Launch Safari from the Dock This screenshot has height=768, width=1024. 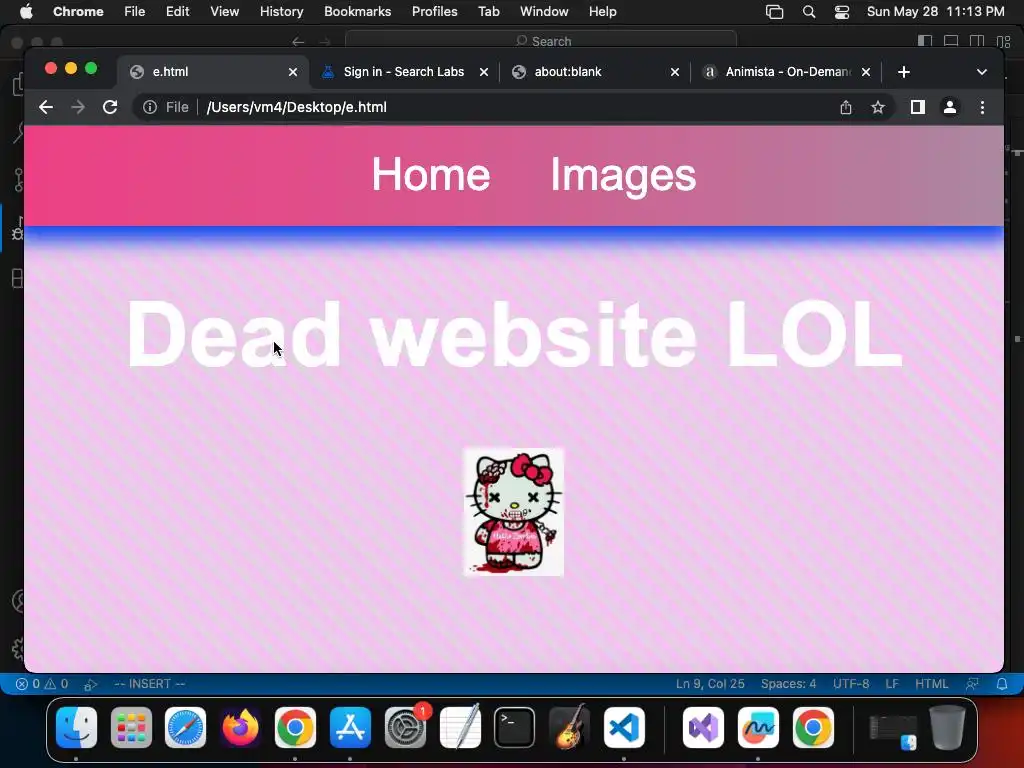185,727
